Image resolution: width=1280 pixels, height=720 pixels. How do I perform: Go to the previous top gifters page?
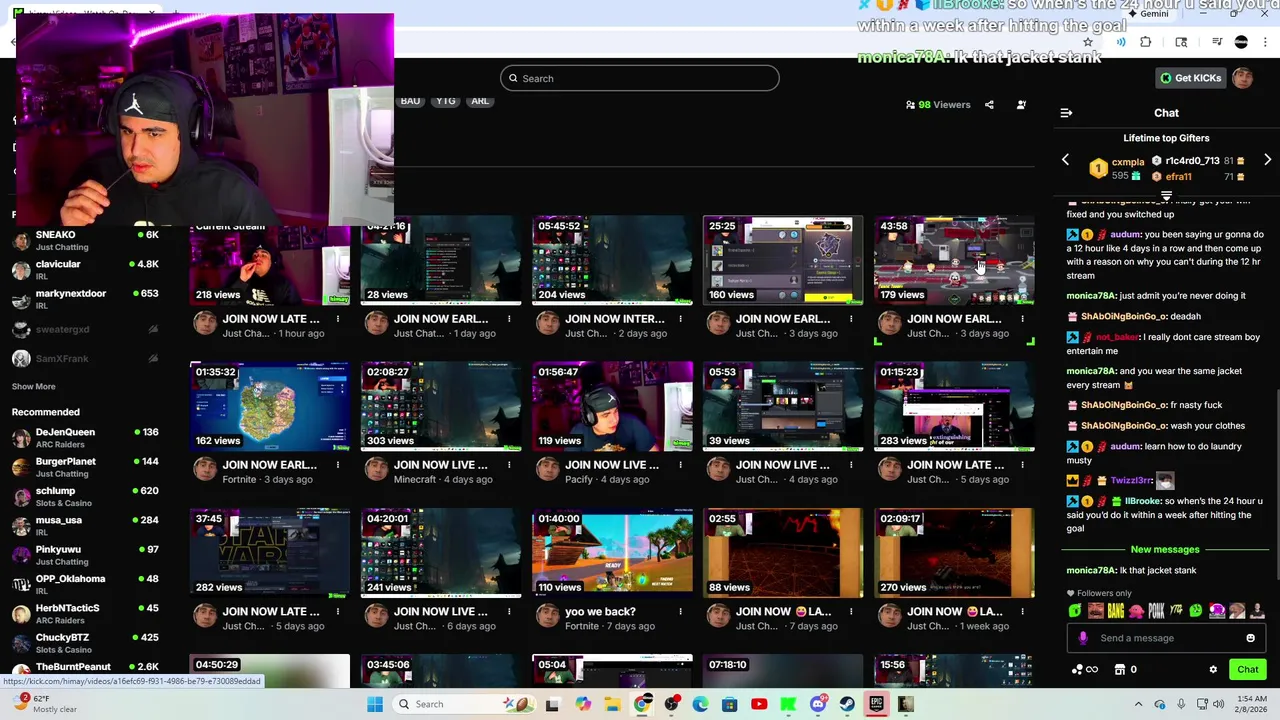click(1065, 160)
